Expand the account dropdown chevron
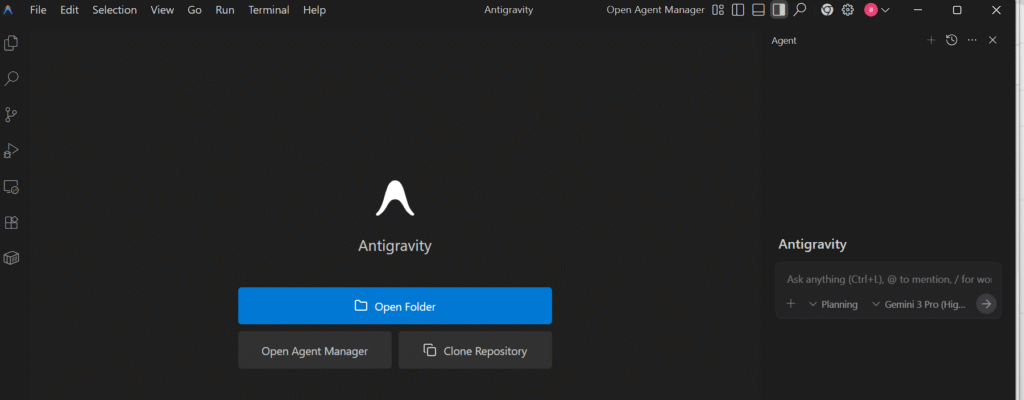Viewport: 1024px width, 400px height. tap(886, 10)
